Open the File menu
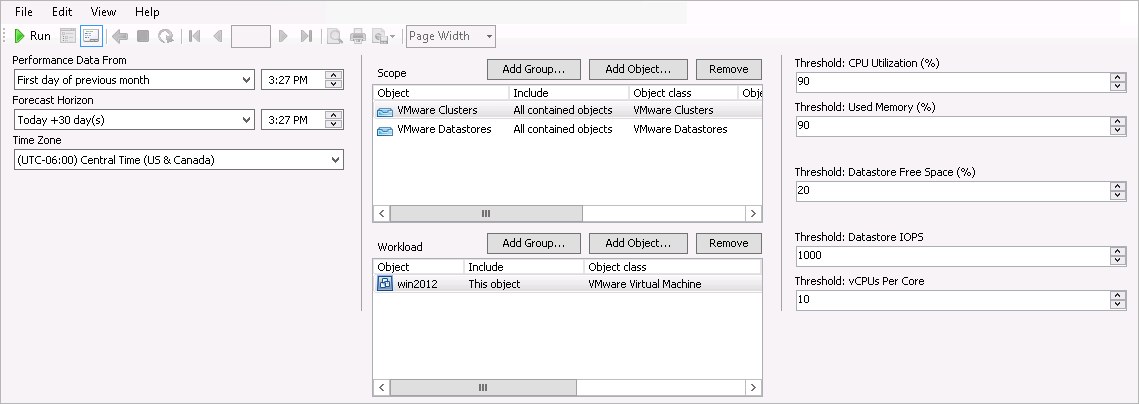Viewport: 1139px width, 404px height. (x=24, y=12)
